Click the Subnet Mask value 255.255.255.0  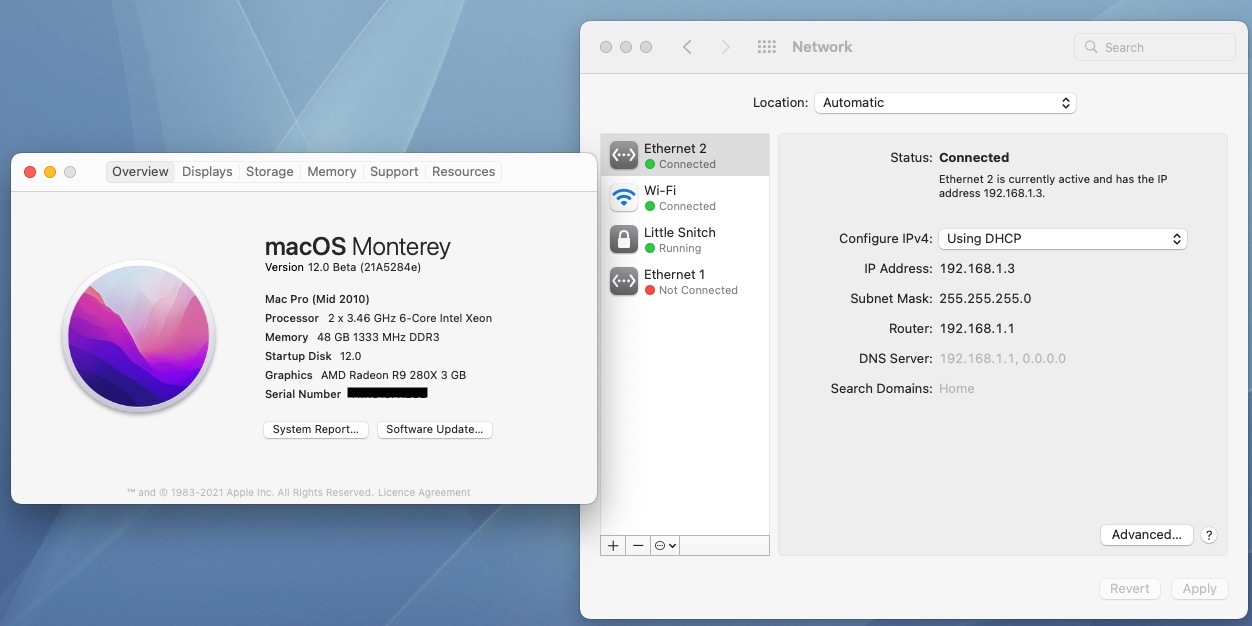point(985,298)
